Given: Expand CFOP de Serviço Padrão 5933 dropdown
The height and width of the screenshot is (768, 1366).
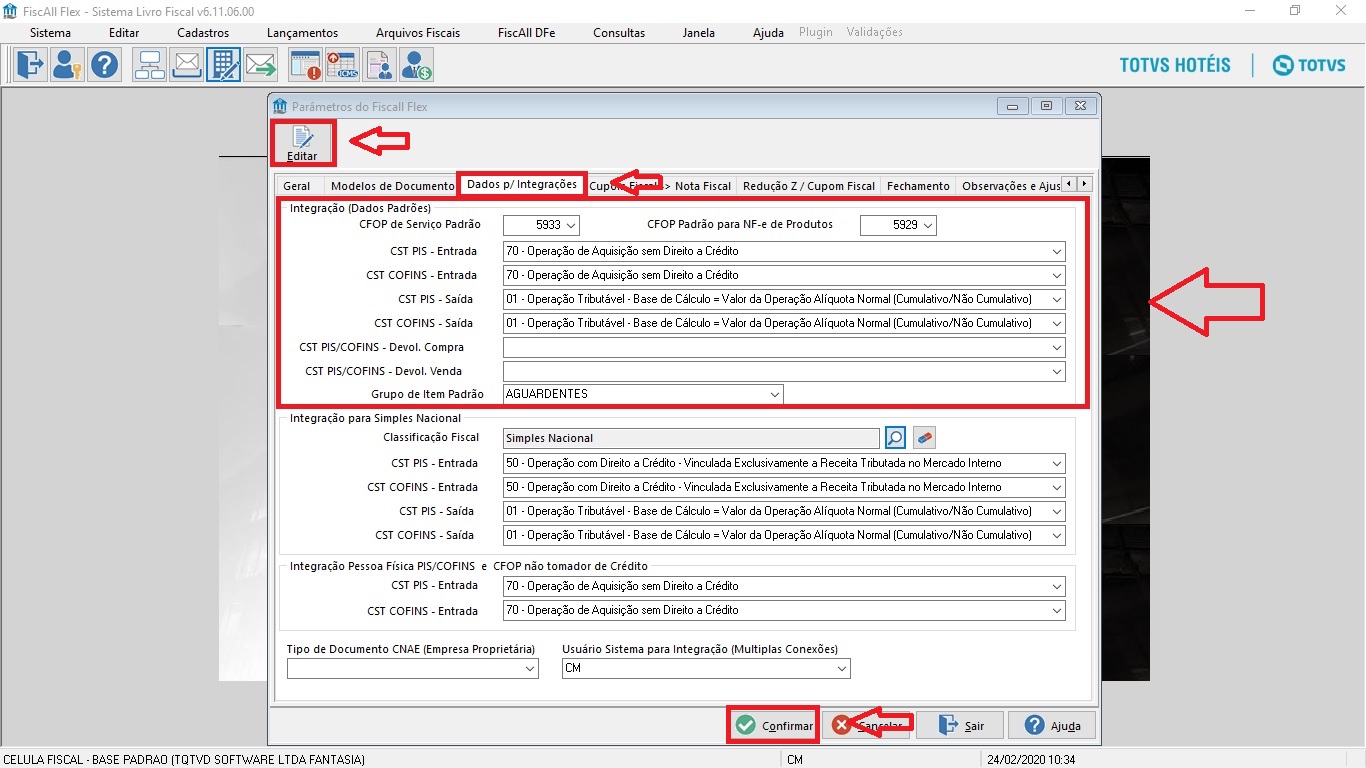Looking at the screenshot, I should 572,226.
